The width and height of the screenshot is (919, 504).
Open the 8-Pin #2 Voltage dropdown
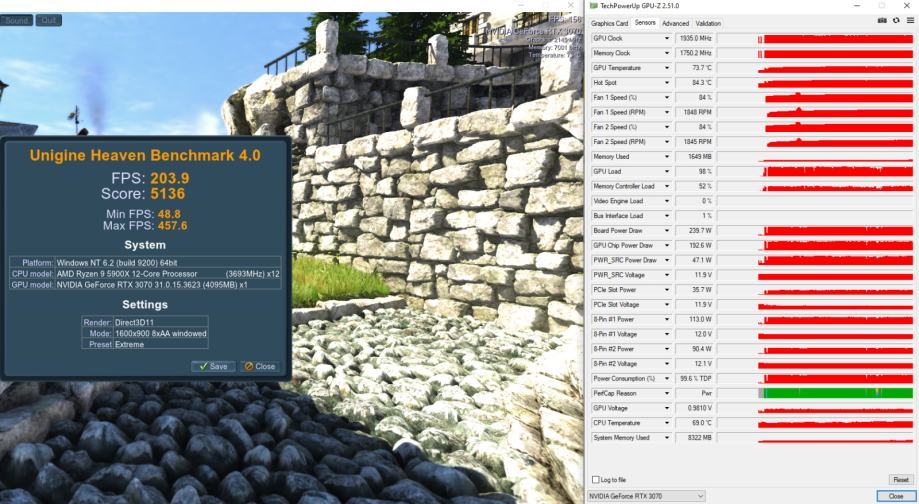pos(666,363)
